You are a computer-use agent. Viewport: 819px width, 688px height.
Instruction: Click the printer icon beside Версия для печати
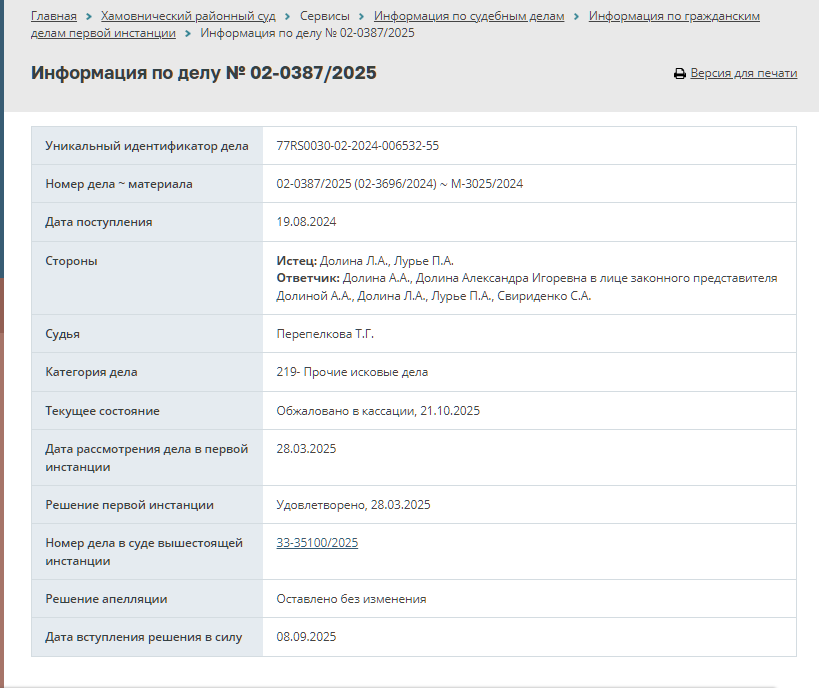point(679,74)
